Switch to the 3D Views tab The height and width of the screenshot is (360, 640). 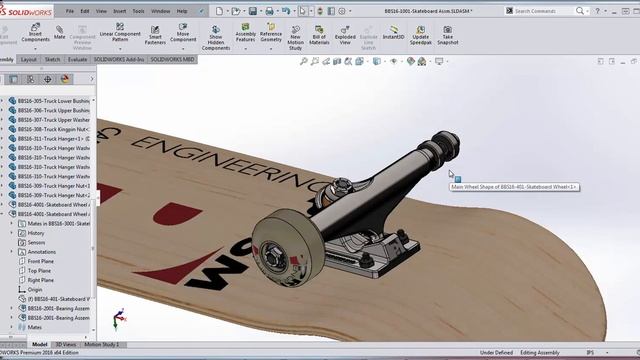click(x=66, y=344)
